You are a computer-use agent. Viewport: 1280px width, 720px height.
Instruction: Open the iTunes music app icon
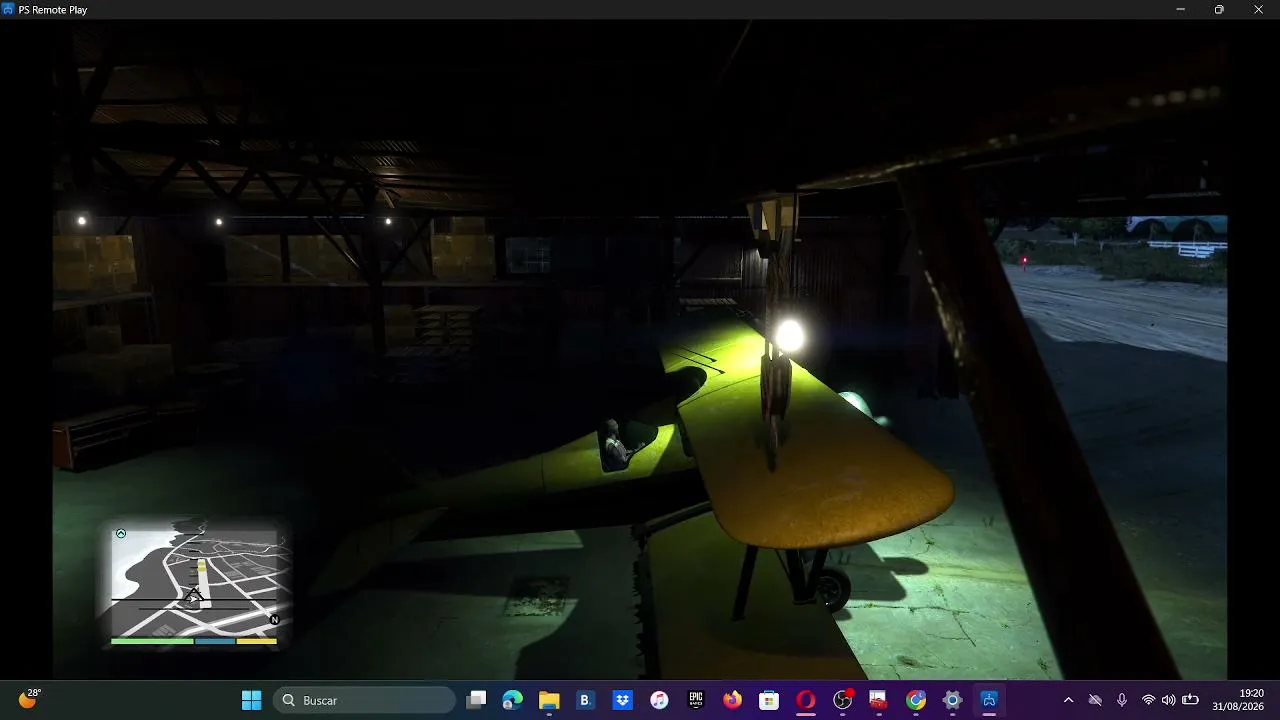tap(659, 700)
